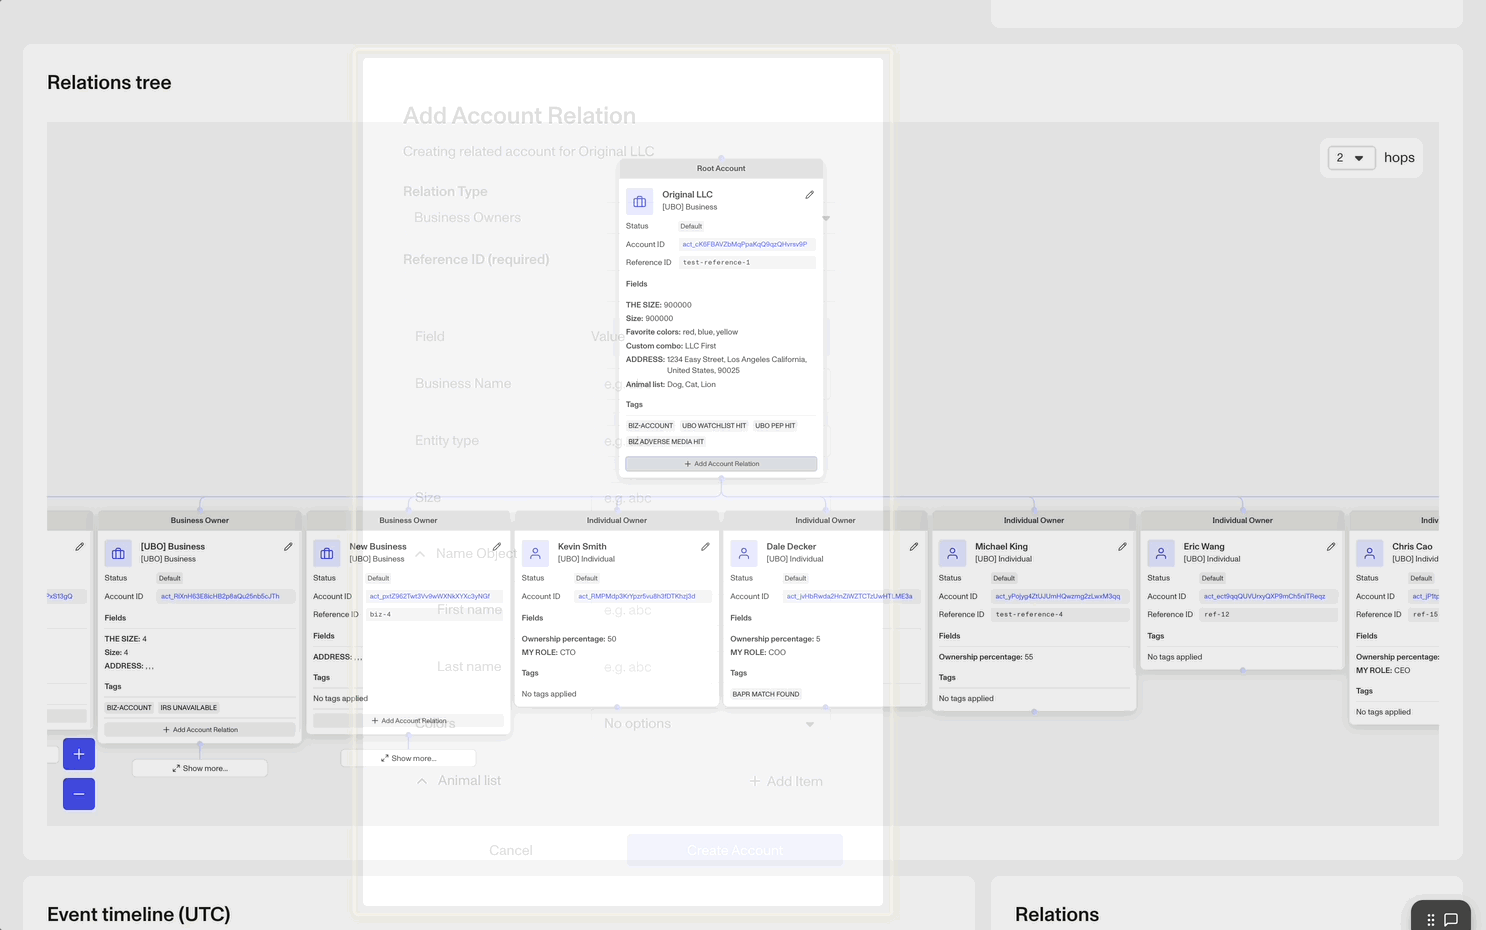The height and width of the screenshot is (930, 1486).
Task: Open the Colors 'No options' dropdown
Action: point(709,724)
